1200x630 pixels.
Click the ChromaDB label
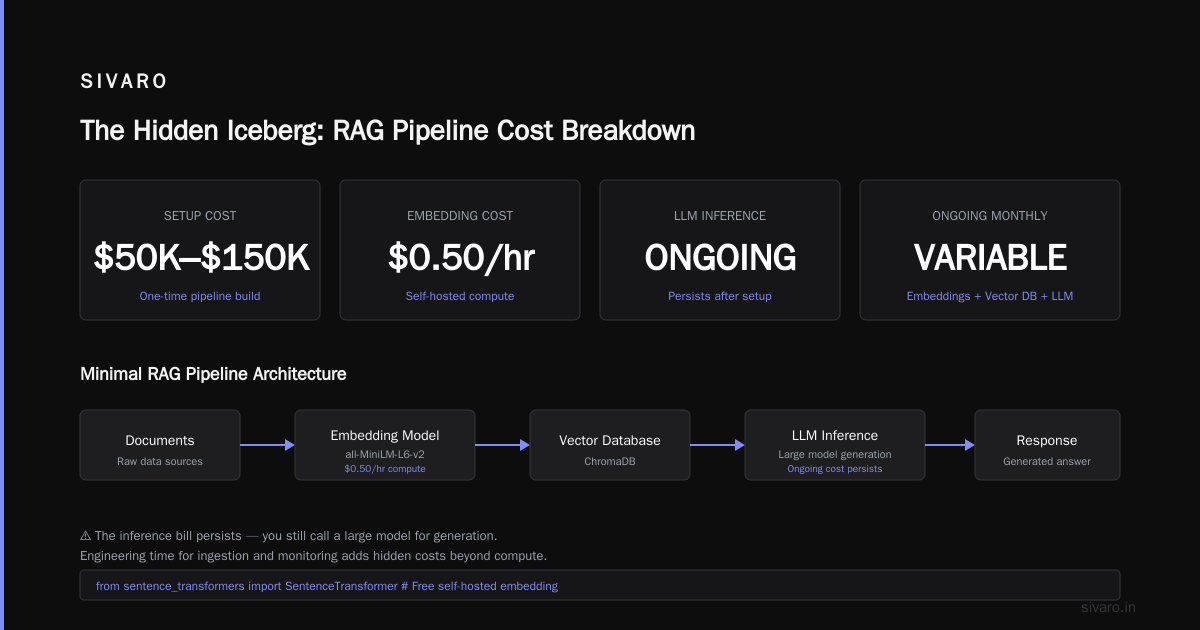[610, 461]
